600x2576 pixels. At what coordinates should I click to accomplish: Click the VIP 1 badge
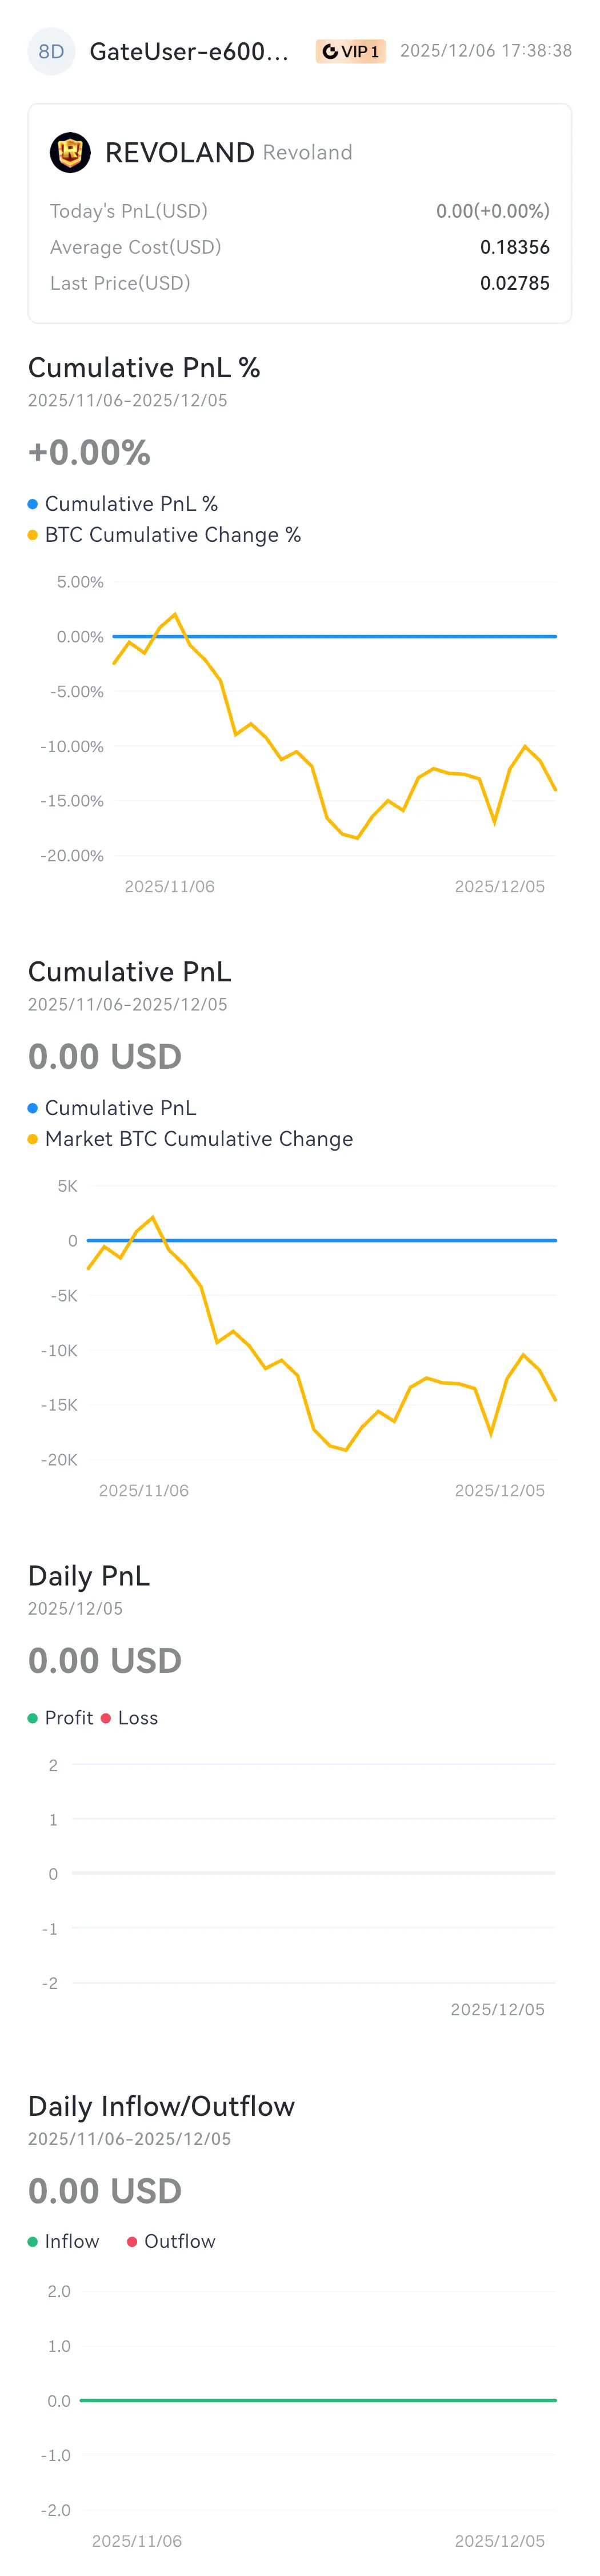(x=350, y=51)
